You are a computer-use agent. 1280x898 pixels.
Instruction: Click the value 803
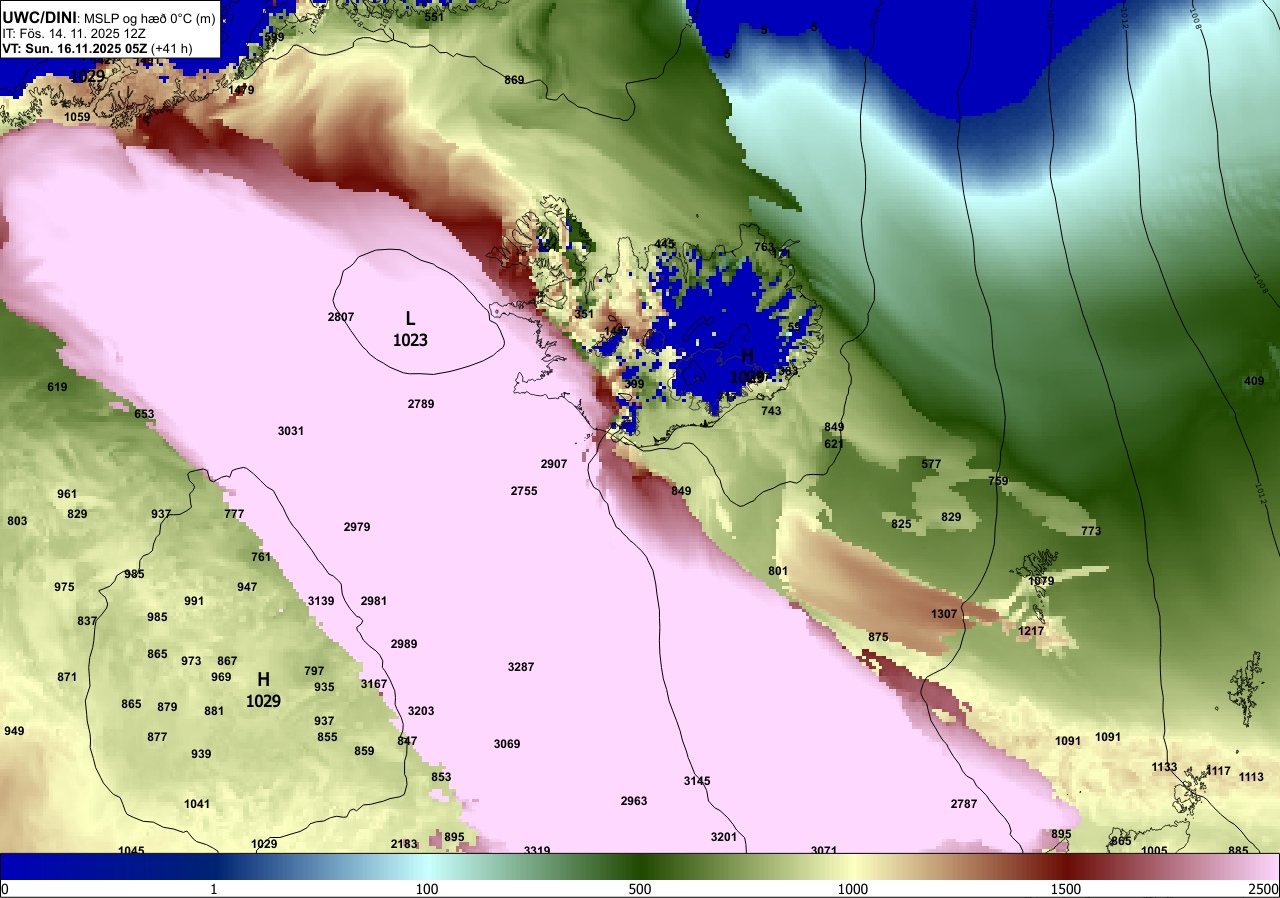click(17, 521)
